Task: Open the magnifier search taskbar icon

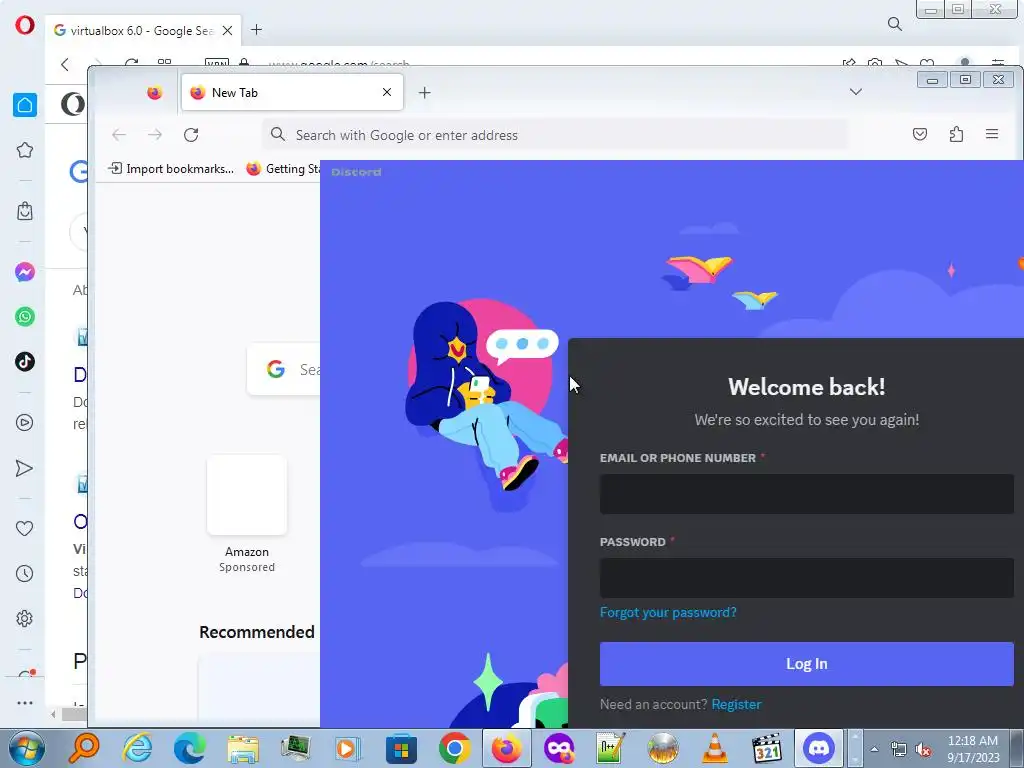Action: [x=84, y=748]
